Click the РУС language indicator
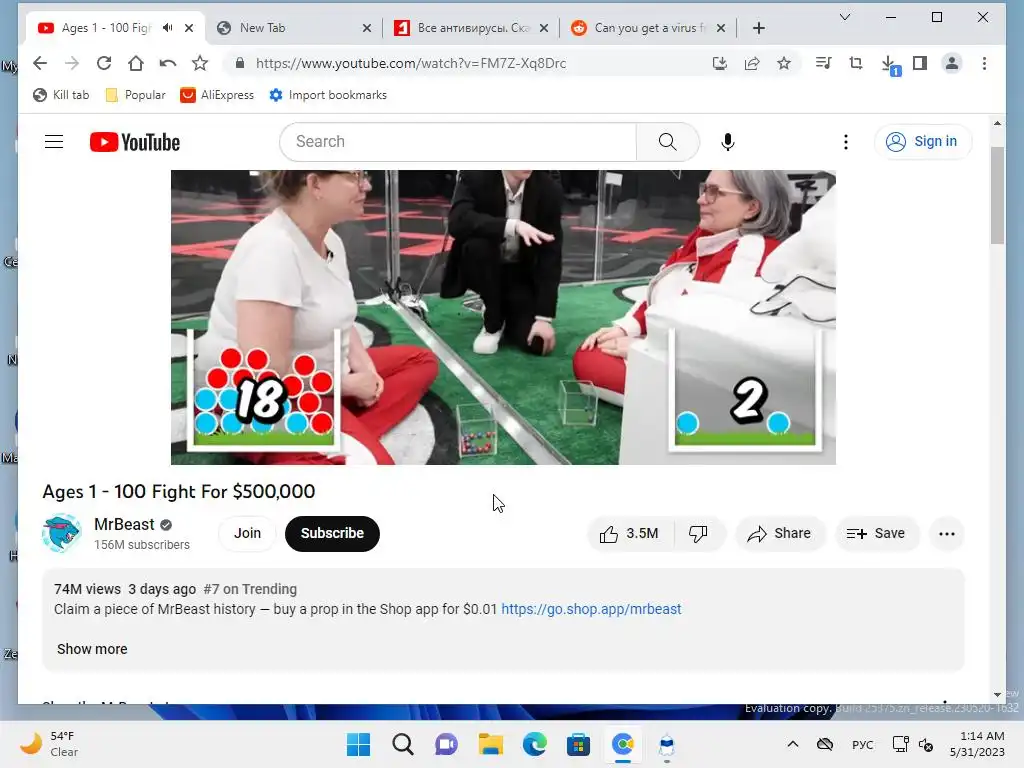1024x768 pixels. (862, 744)
